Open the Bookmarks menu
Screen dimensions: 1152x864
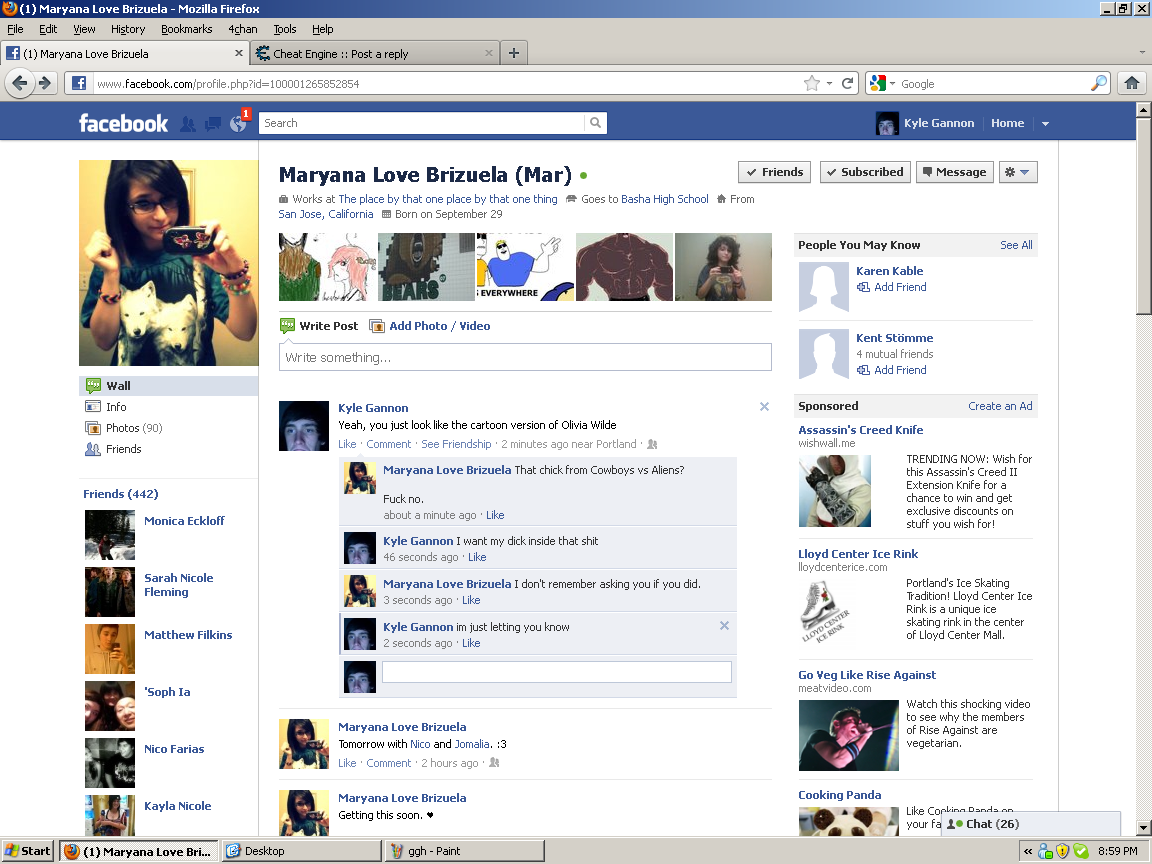[186, 29]
